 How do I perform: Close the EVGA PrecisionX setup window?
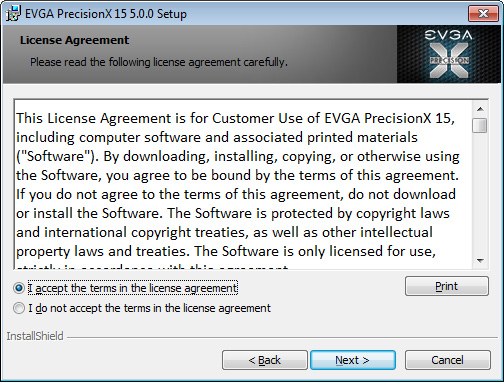point(483,14)
